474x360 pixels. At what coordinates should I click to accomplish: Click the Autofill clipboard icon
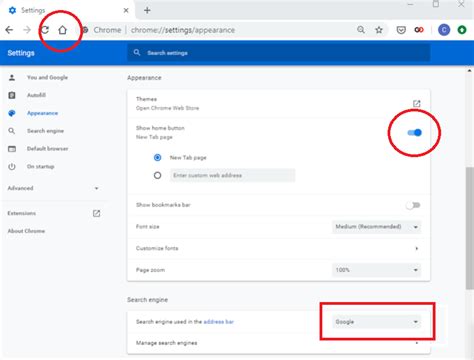coord(12,95)
